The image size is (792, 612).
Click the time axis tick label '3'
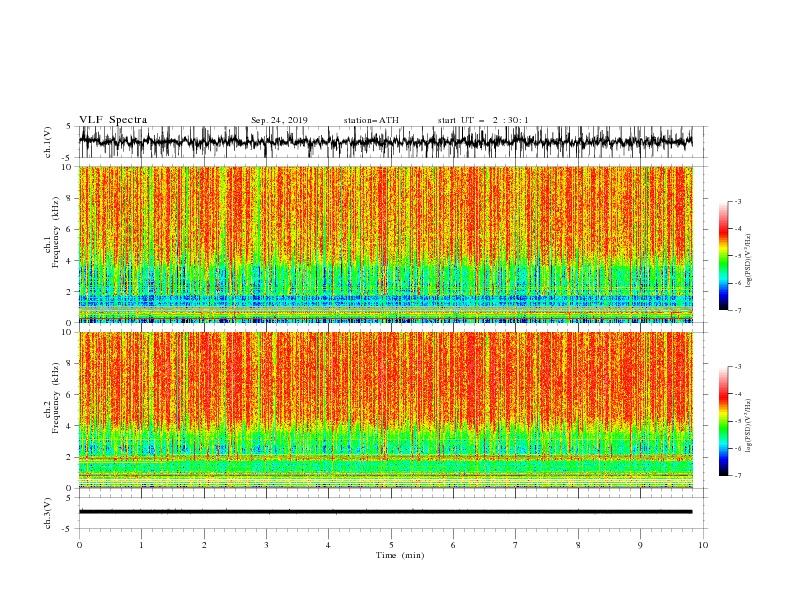point(266,545)
